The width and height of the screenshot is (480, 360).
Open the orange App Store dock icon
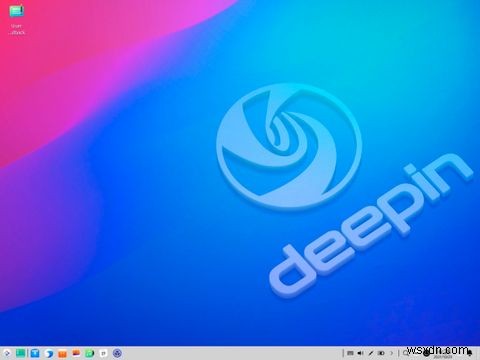(x=62, y=353)
